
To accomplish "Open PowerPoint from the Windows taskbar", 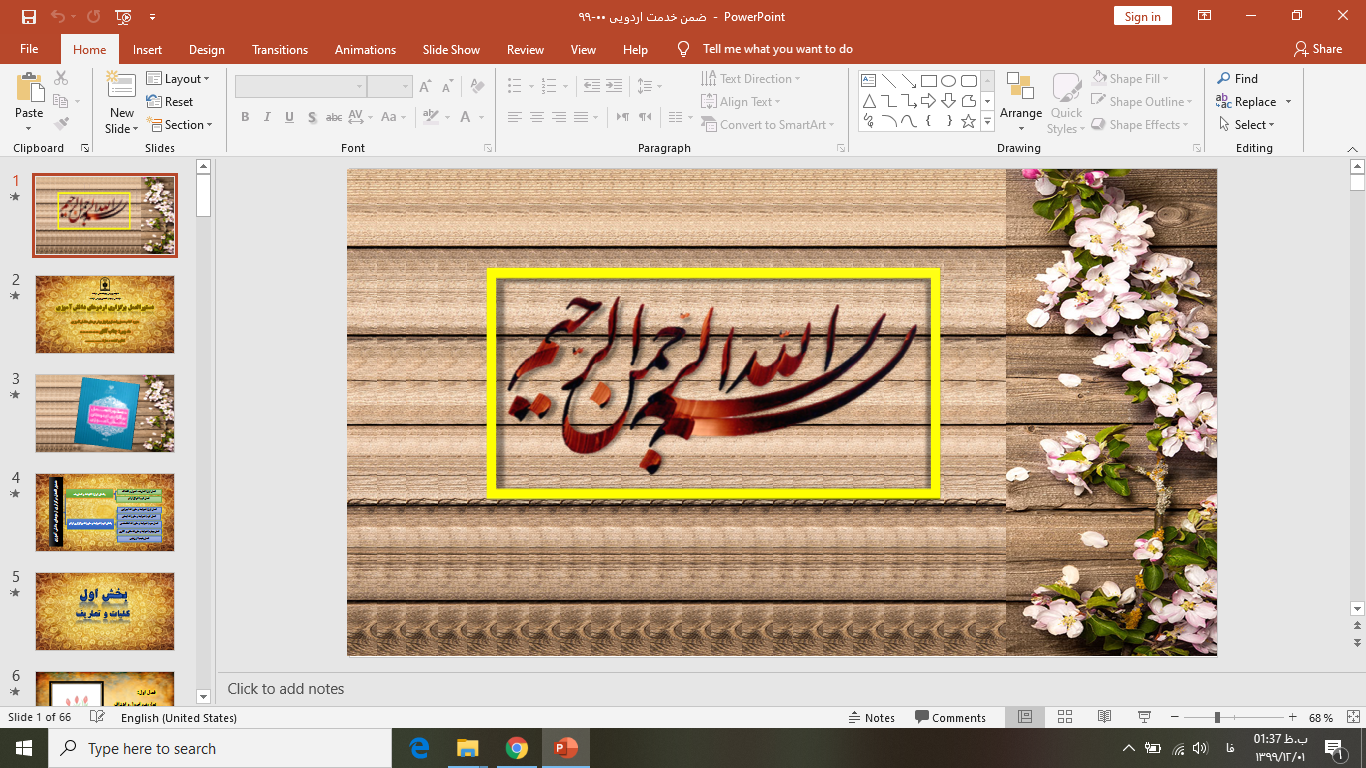I will coord(566,748).
